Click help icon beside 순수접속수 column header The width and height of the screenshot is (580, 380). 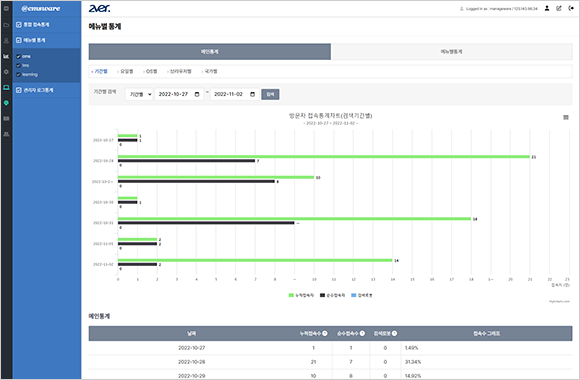[x=362, y=333]
